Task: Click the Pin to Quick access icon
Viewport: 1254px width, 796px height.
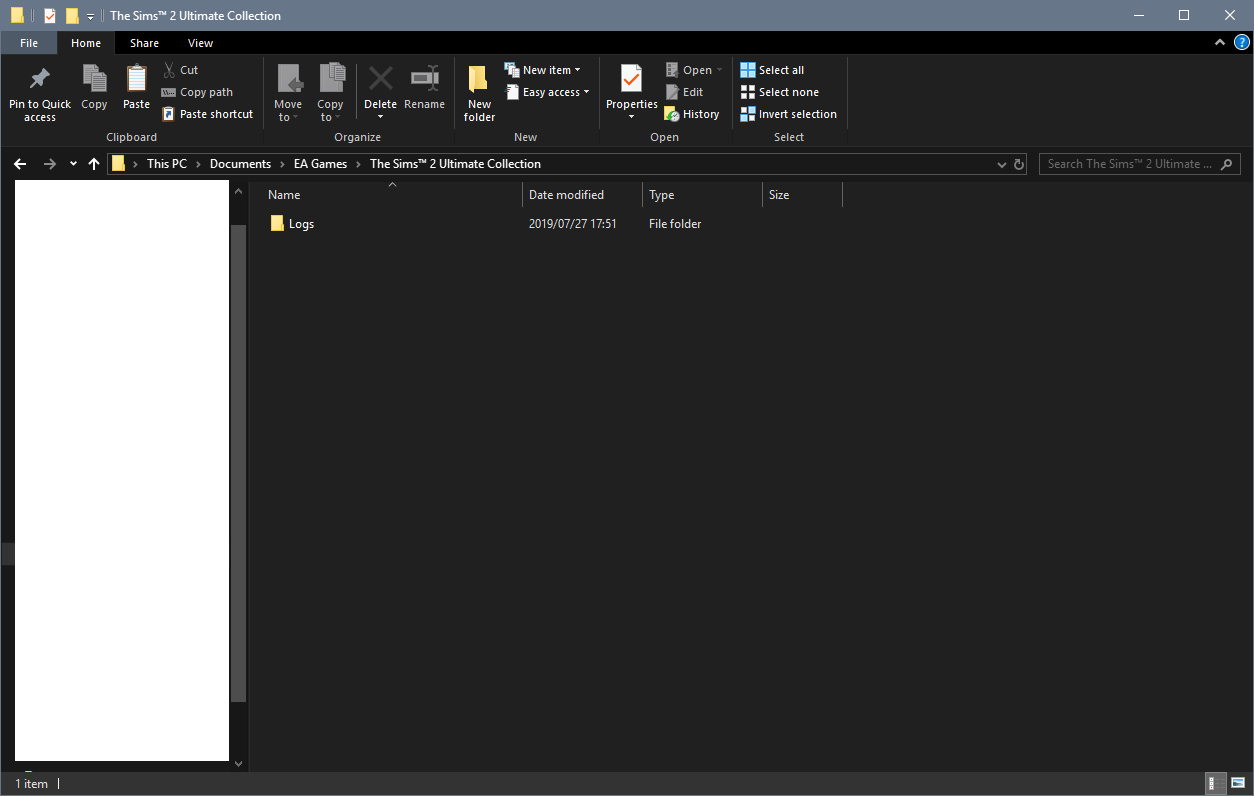Action: [x=40, y=79]
